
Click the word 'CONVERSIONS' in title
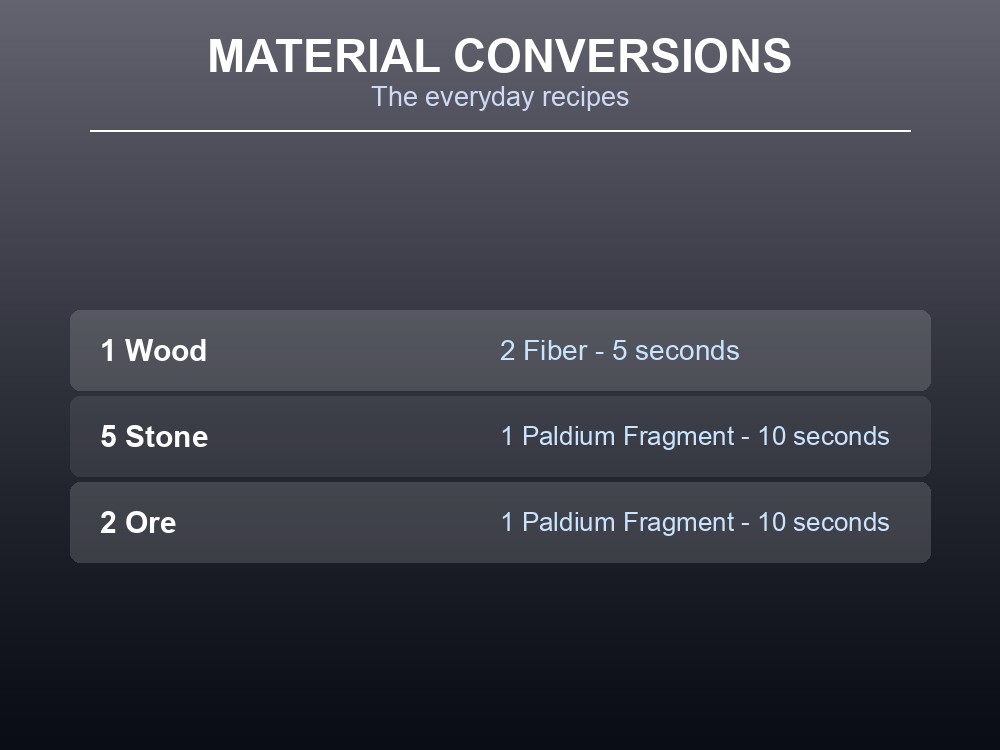pos(622,56)
